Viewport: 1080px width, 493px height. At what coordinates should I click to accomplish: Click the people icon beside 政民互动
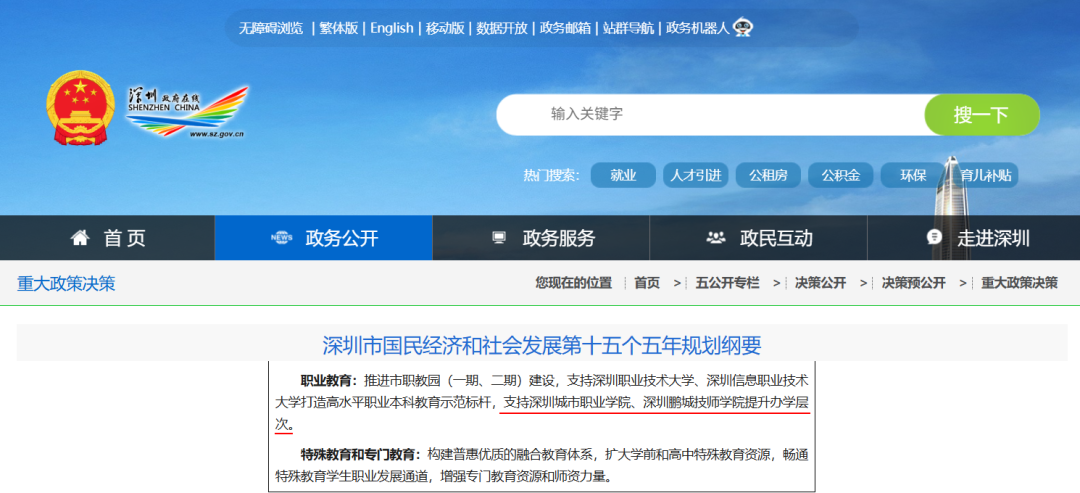pyautogui.click(x=716, y=238)
